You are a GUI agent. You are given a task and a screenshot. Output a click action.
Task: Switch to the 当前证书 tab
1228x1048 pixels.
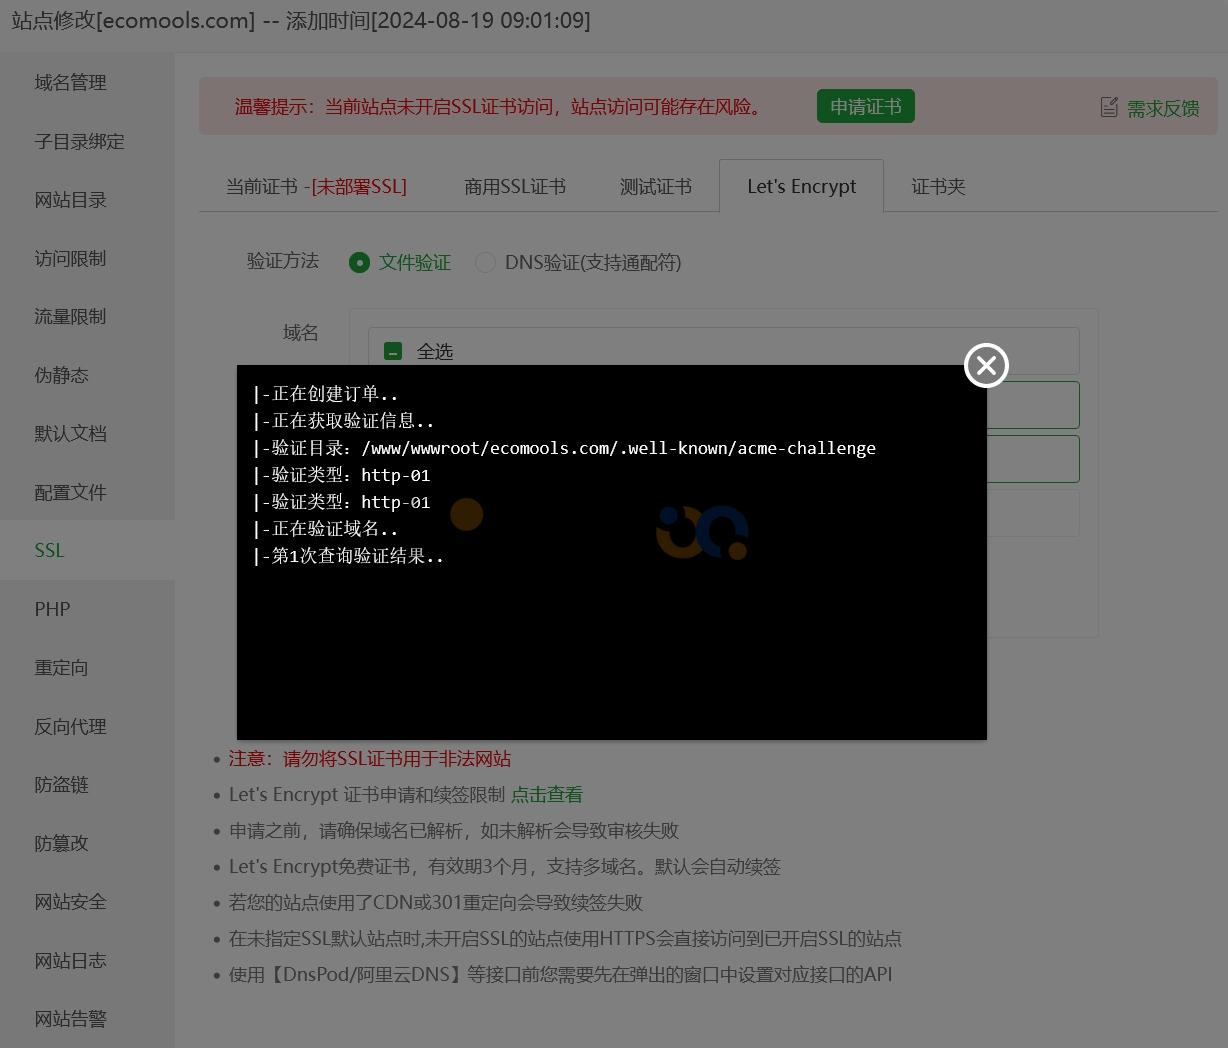pos(316,186)
